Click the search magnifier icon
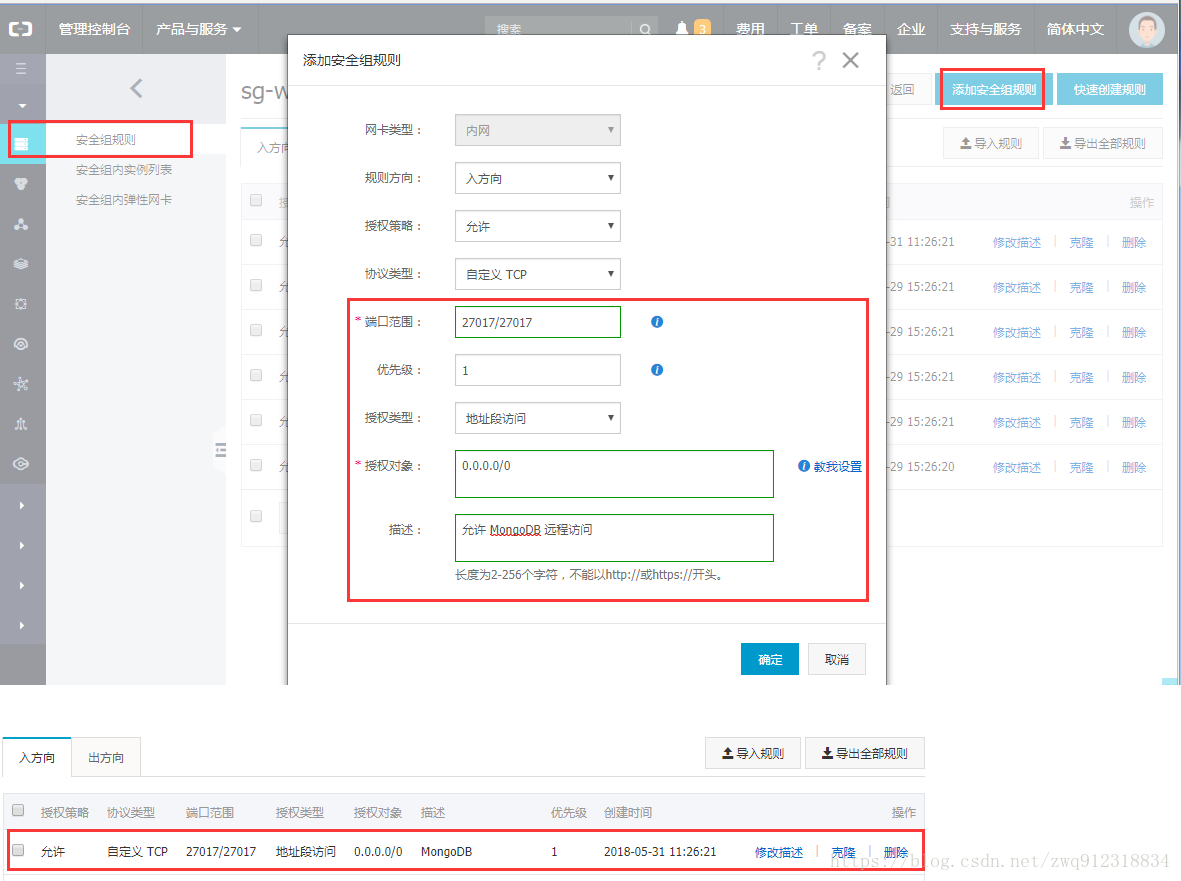Viewport: 1181px width, 881px height. 646,30
